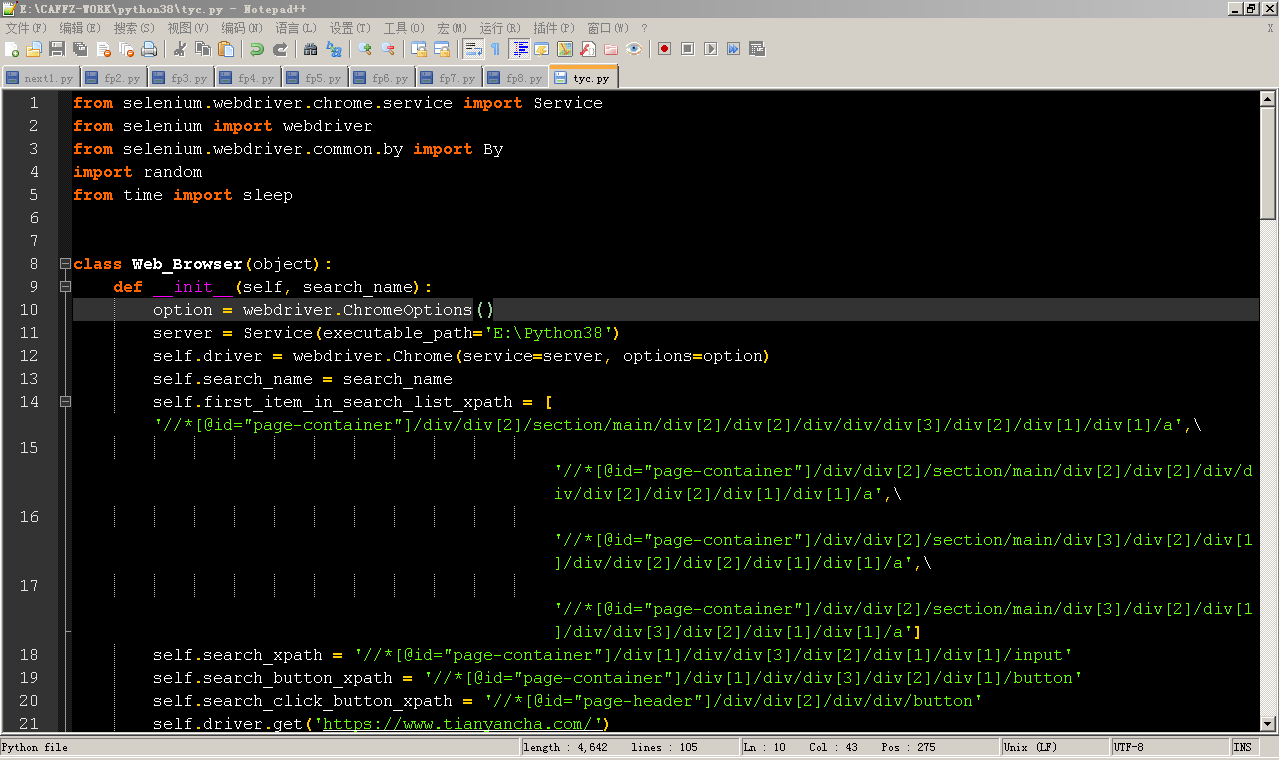Click the Print icon in toolbar
1279x760 pixels.
coord(149,49)
